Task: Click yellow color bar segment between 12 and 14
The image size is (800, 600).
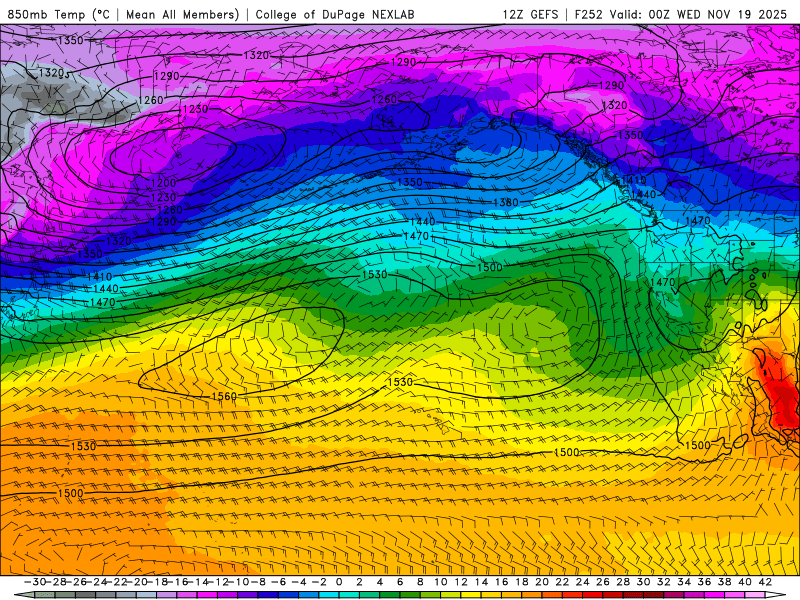Action: click(x=470, y=595)
